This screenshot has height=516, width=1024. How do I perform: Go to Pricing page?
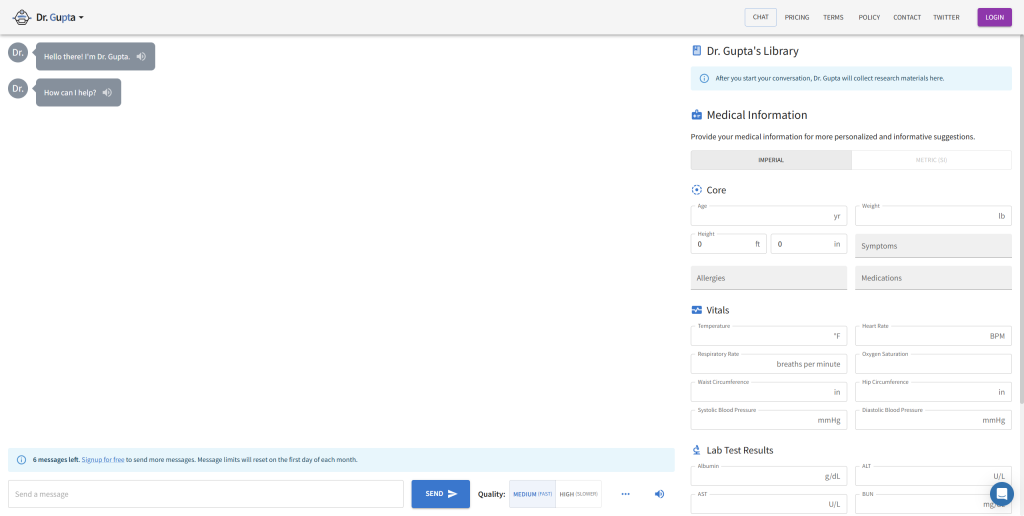pyautogui.click(x=797, y=18)
